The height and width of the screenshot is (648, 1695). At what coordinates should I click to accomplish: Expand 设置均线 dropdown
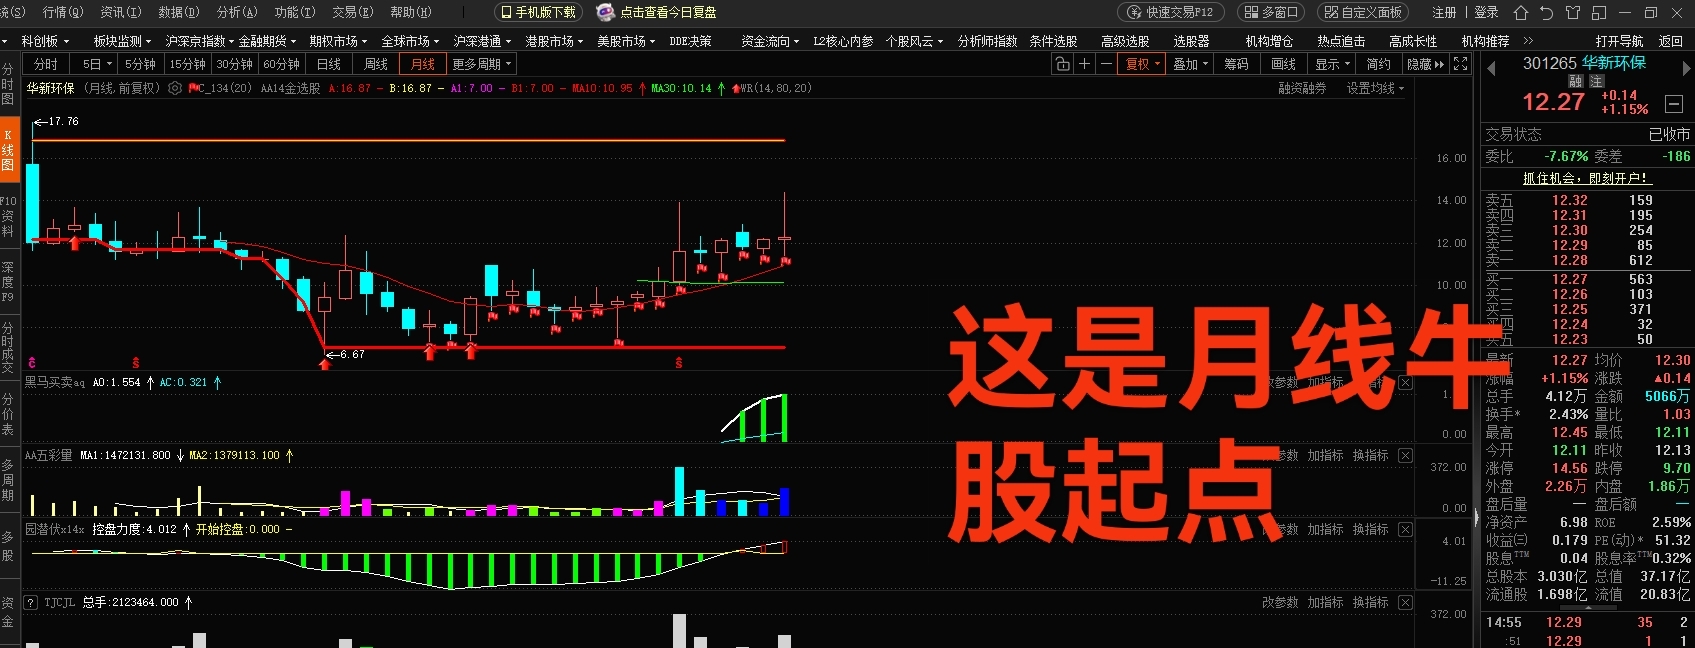tap(1375, 88)
